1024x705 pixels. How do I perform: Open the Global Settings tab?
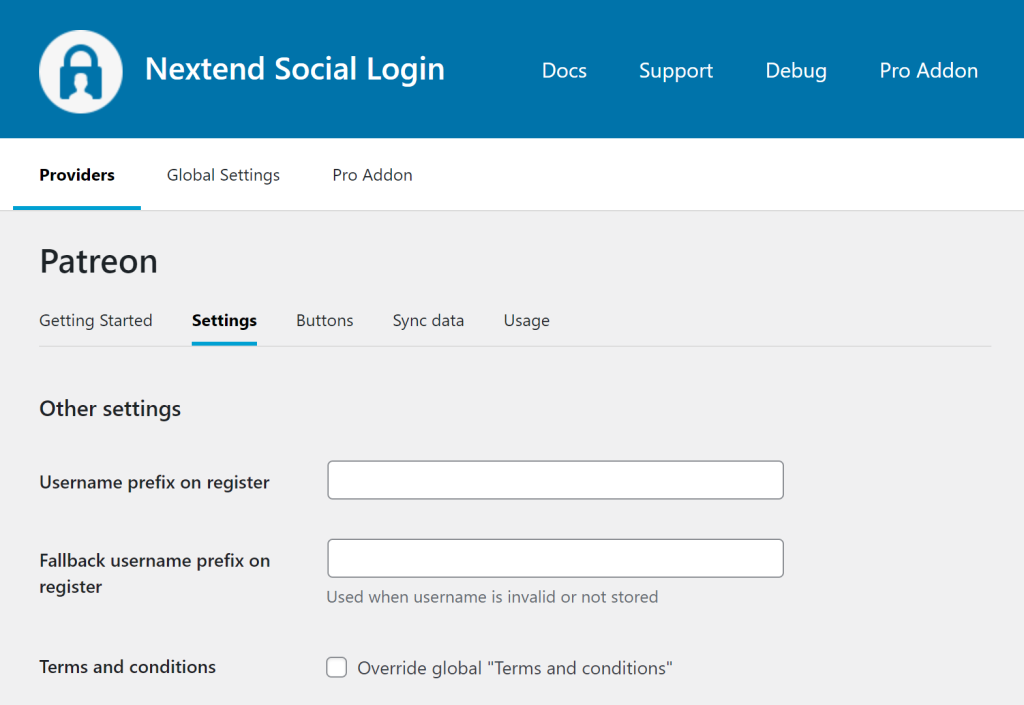click(x=223, y=175)
